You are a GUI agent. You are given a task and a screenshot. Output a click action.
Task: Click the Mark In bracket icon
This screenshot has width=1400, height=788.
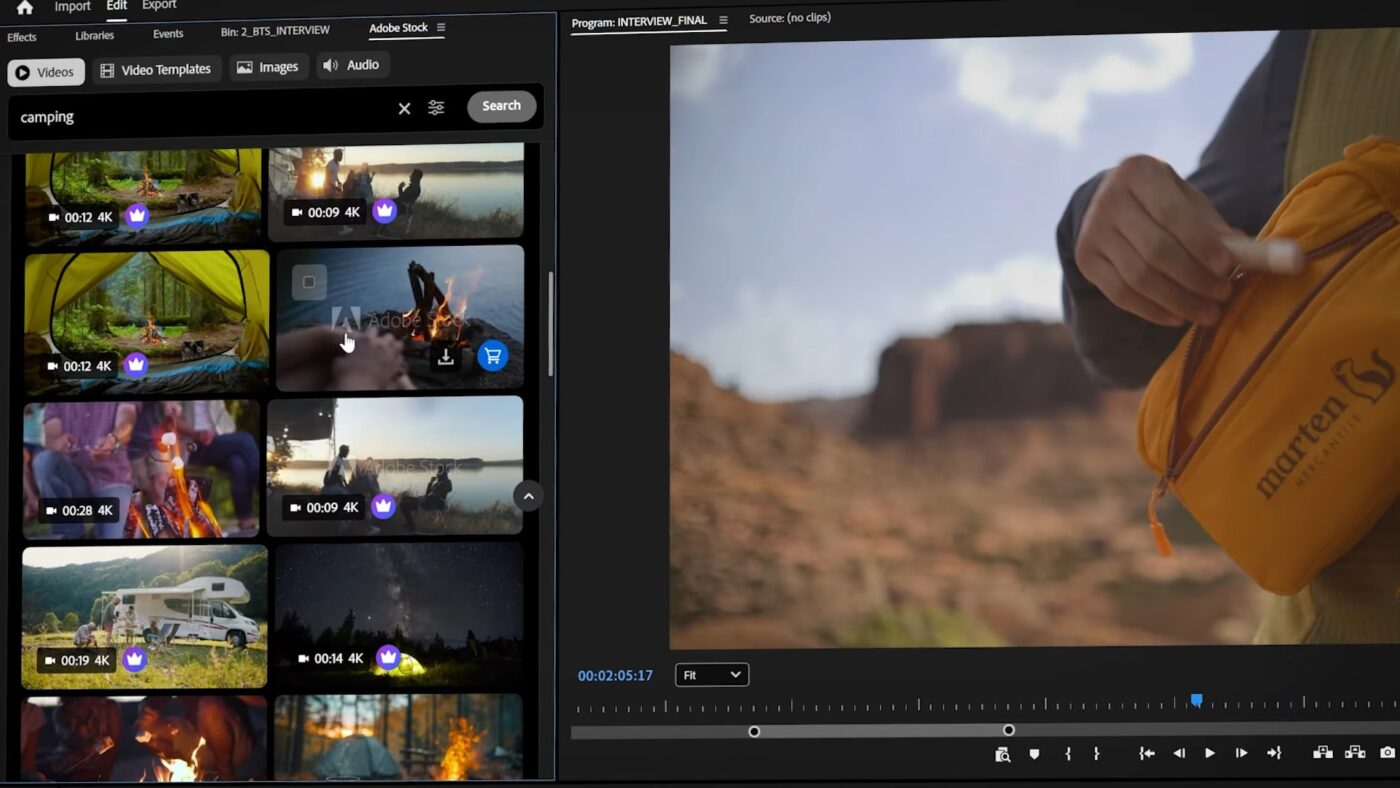[1068, 754]
